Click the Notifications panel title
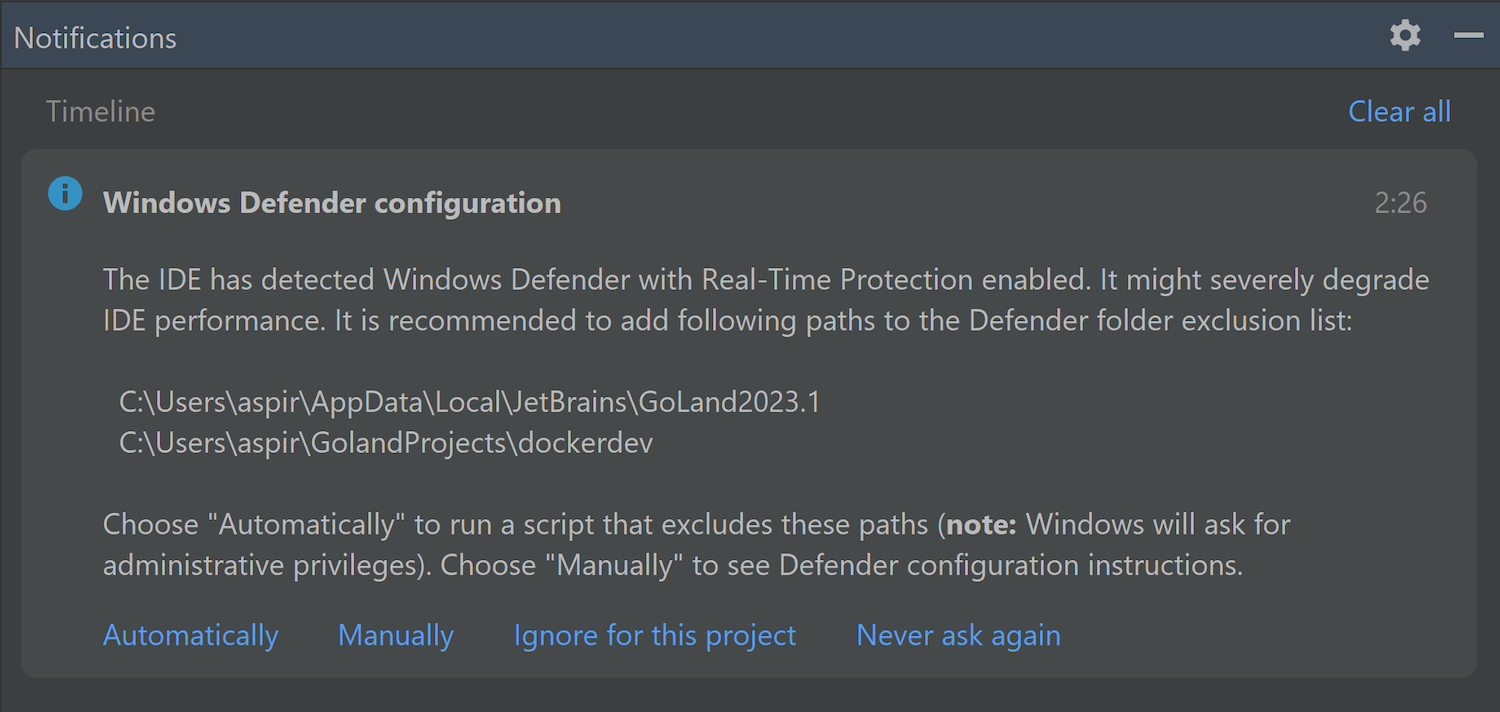This screenshot has width=1500, height=712. tap(95, 38)
